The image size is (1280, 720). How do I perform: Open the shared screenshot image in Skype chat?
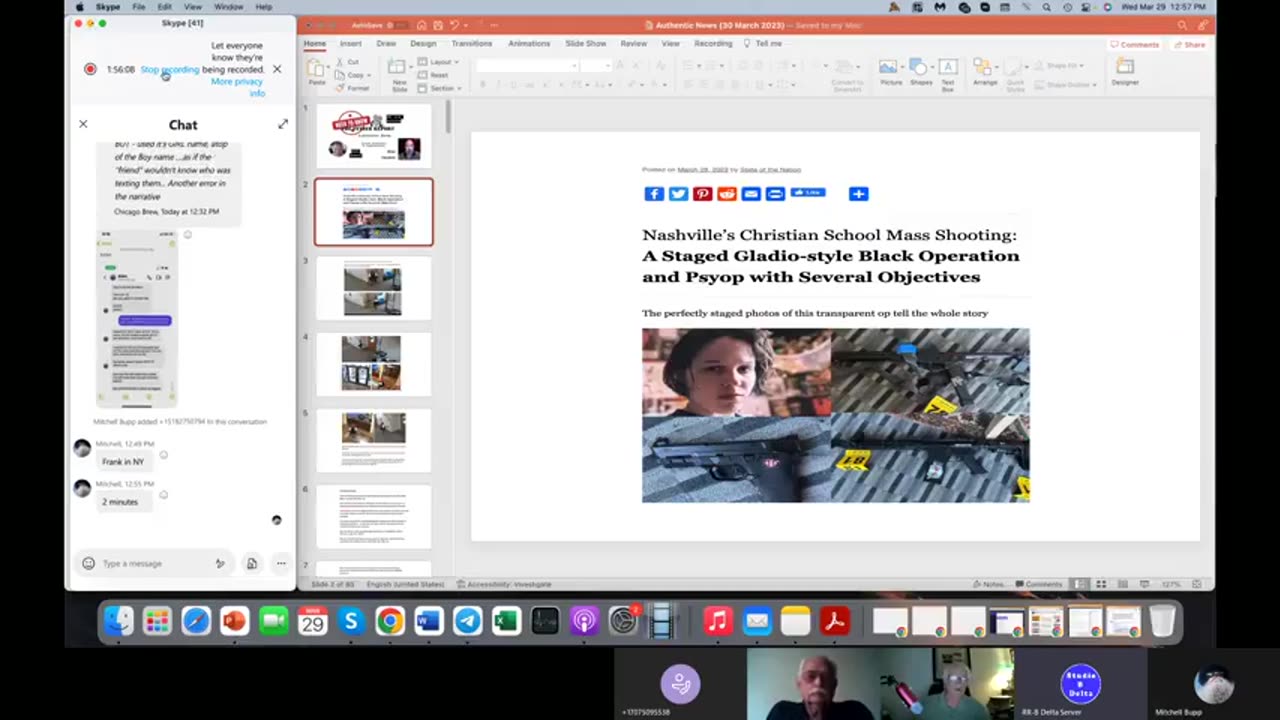(x=137, y=318)
